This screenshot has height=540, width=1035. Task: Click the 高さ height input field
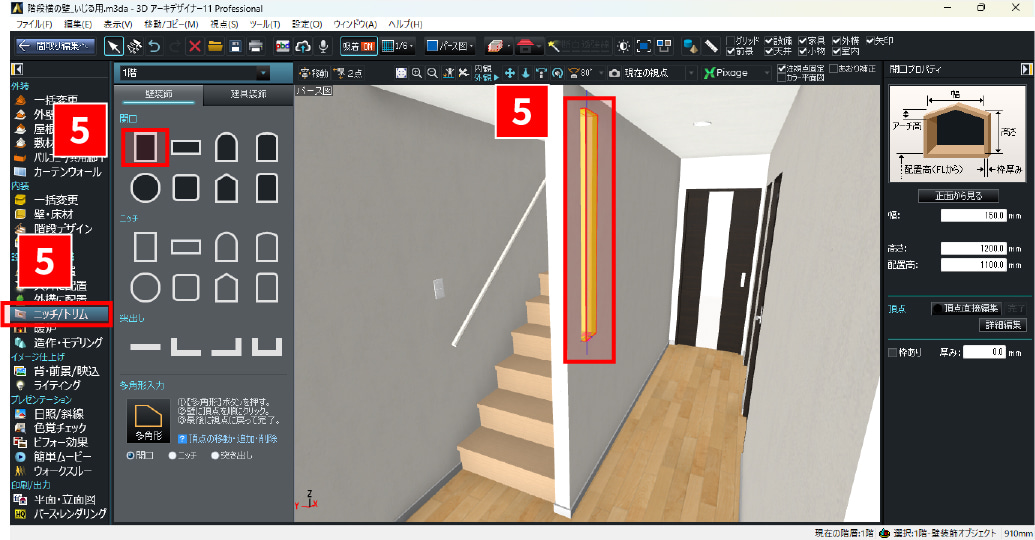(x=974, y=248)
